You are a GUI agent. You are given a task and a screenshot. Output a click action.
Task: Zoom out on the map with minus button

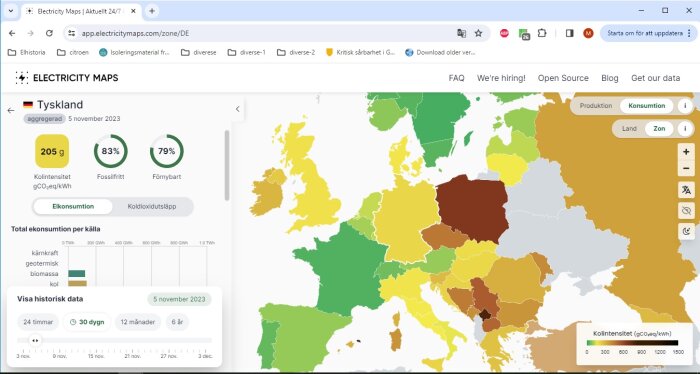686,168
